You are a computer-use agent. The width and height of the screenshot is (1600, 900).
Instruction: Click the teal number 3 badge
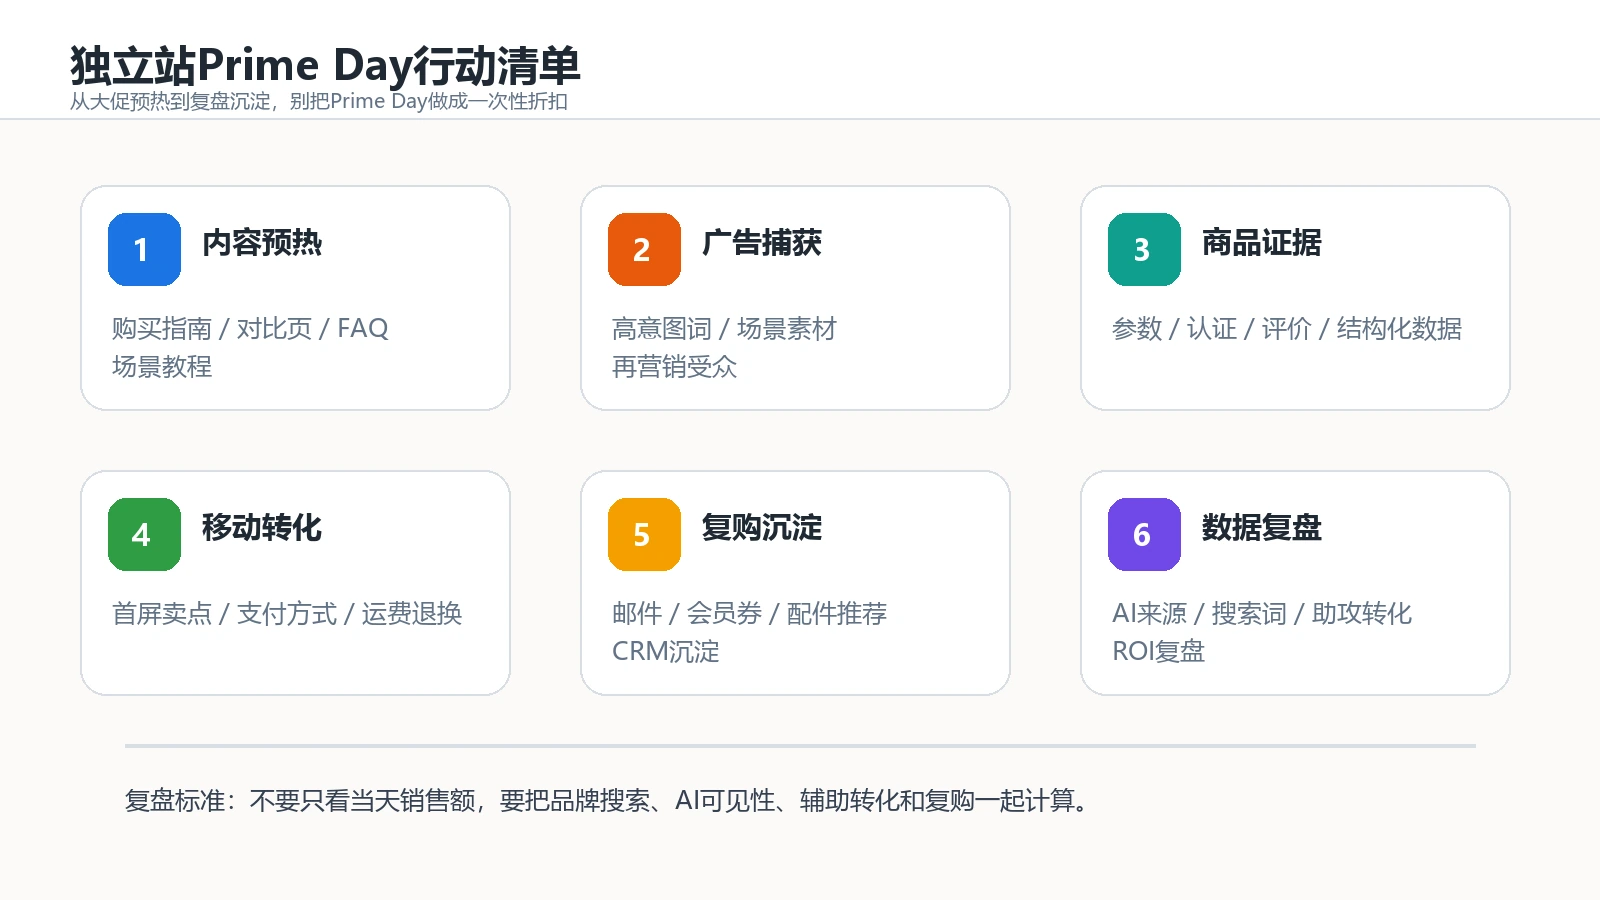pyautogui.click(x=1144, y=249)
